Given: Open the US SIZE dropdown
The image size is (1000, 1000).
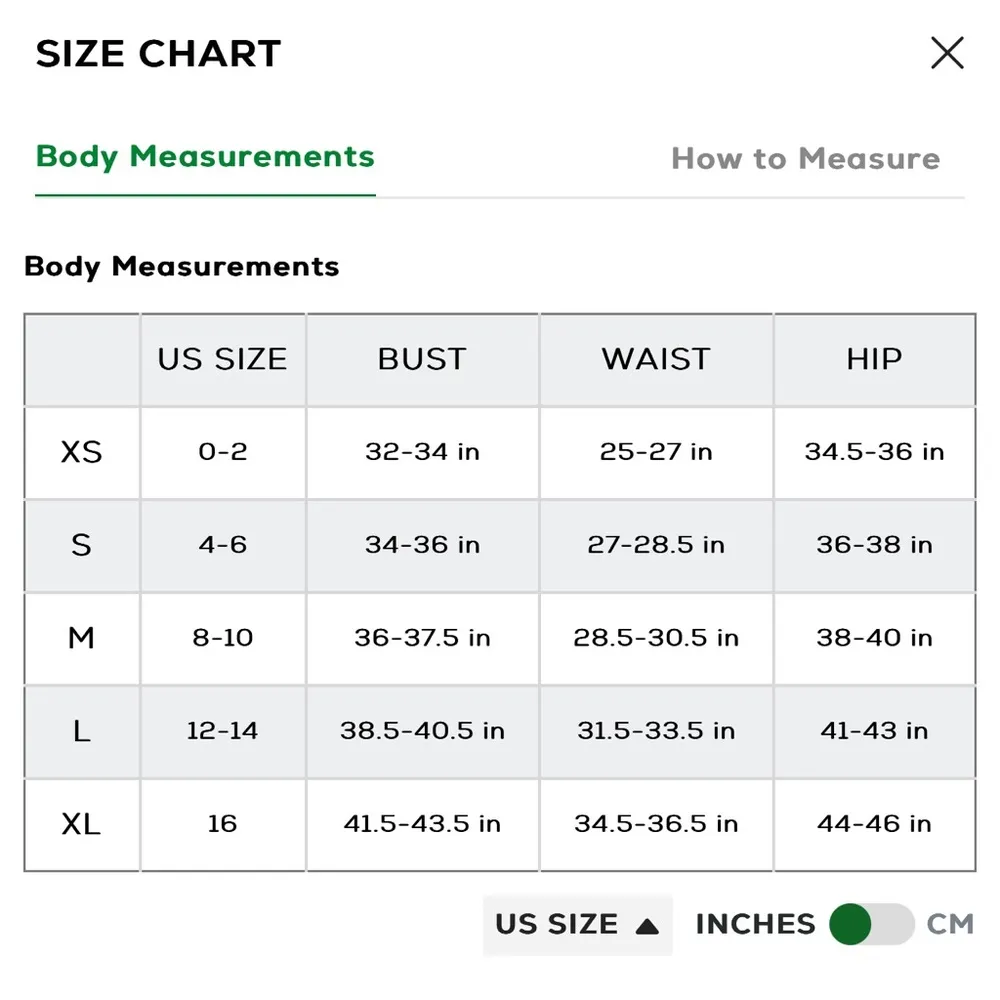Looking at the screenshot, I should (577, 924).
